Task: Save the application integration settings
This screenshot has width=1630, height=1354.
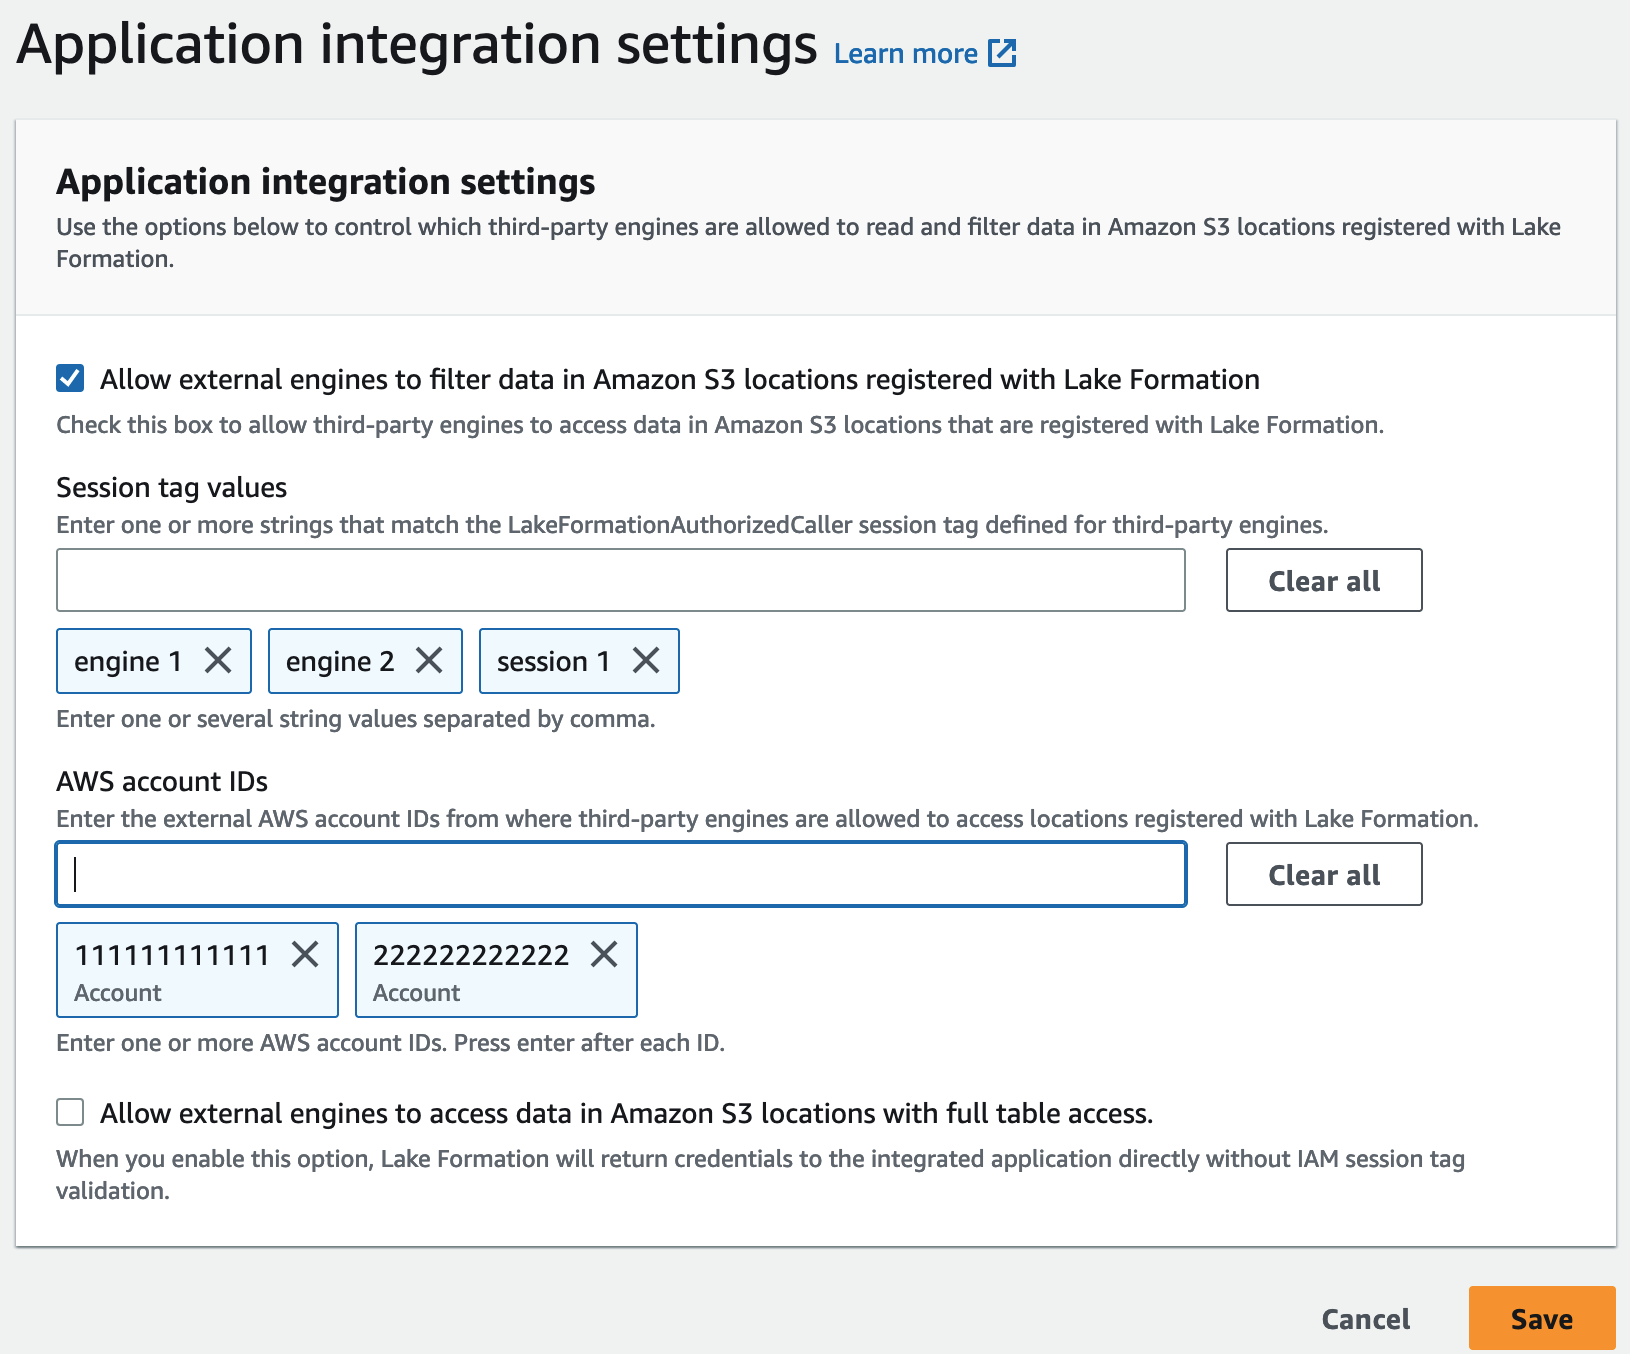Action: [1542, 1318]
